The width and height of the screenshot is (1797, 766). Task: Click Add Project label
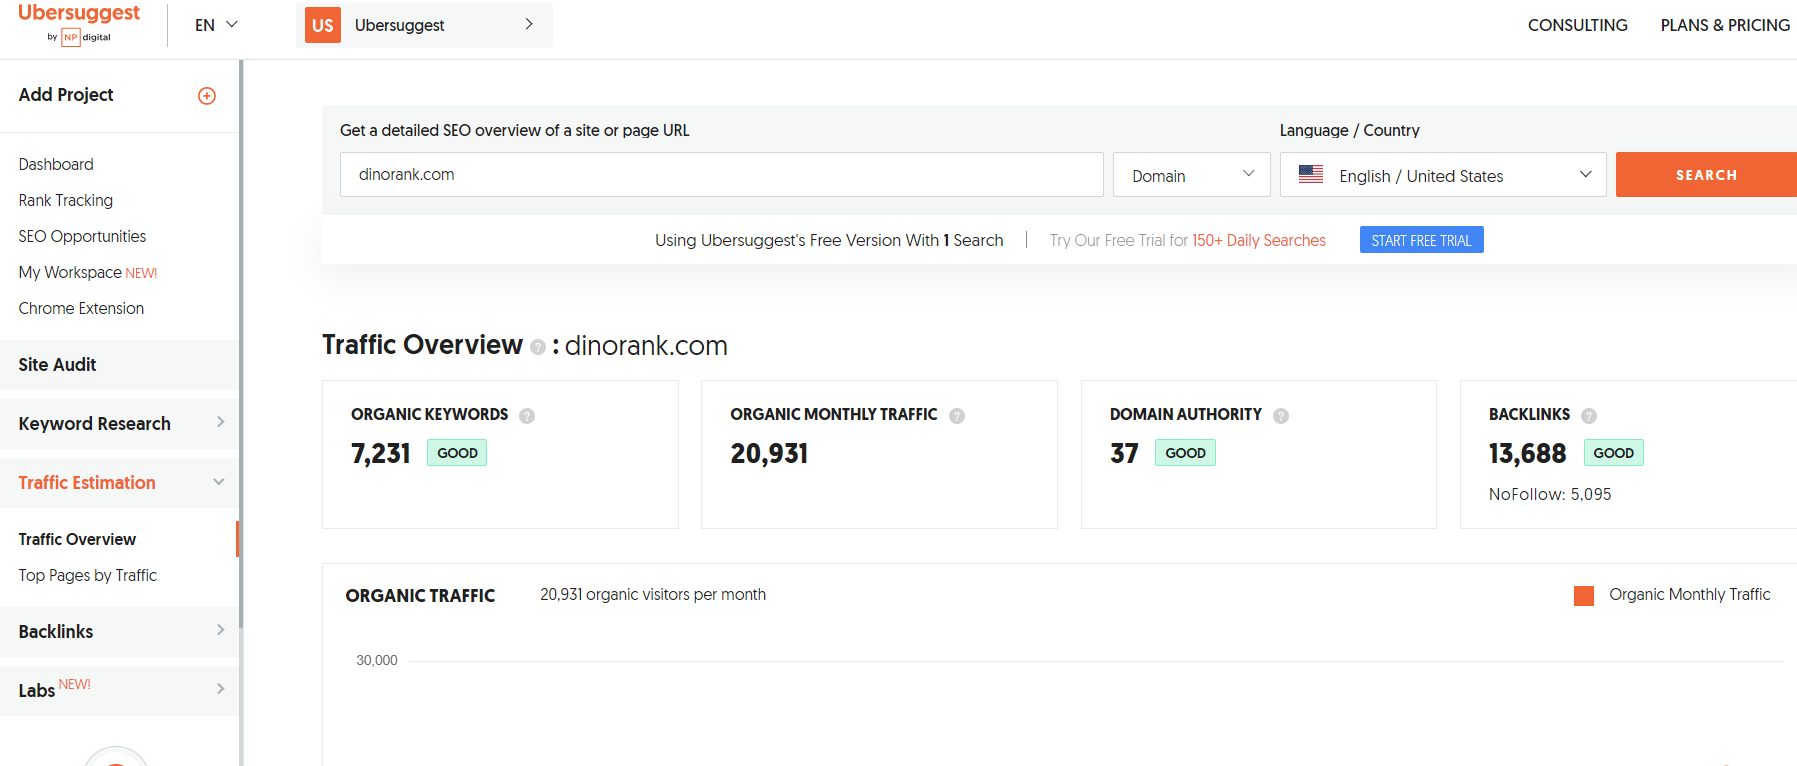pos(66,95)
